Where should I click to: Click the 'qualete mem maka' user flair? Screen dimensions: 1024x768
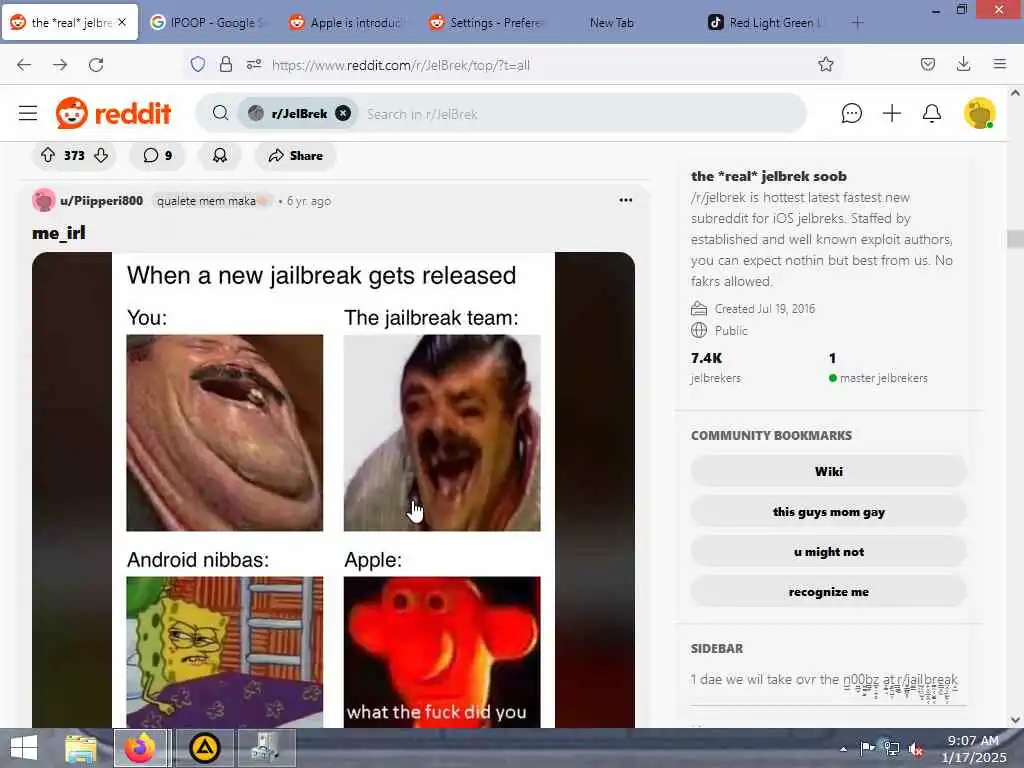coord(211,200)
